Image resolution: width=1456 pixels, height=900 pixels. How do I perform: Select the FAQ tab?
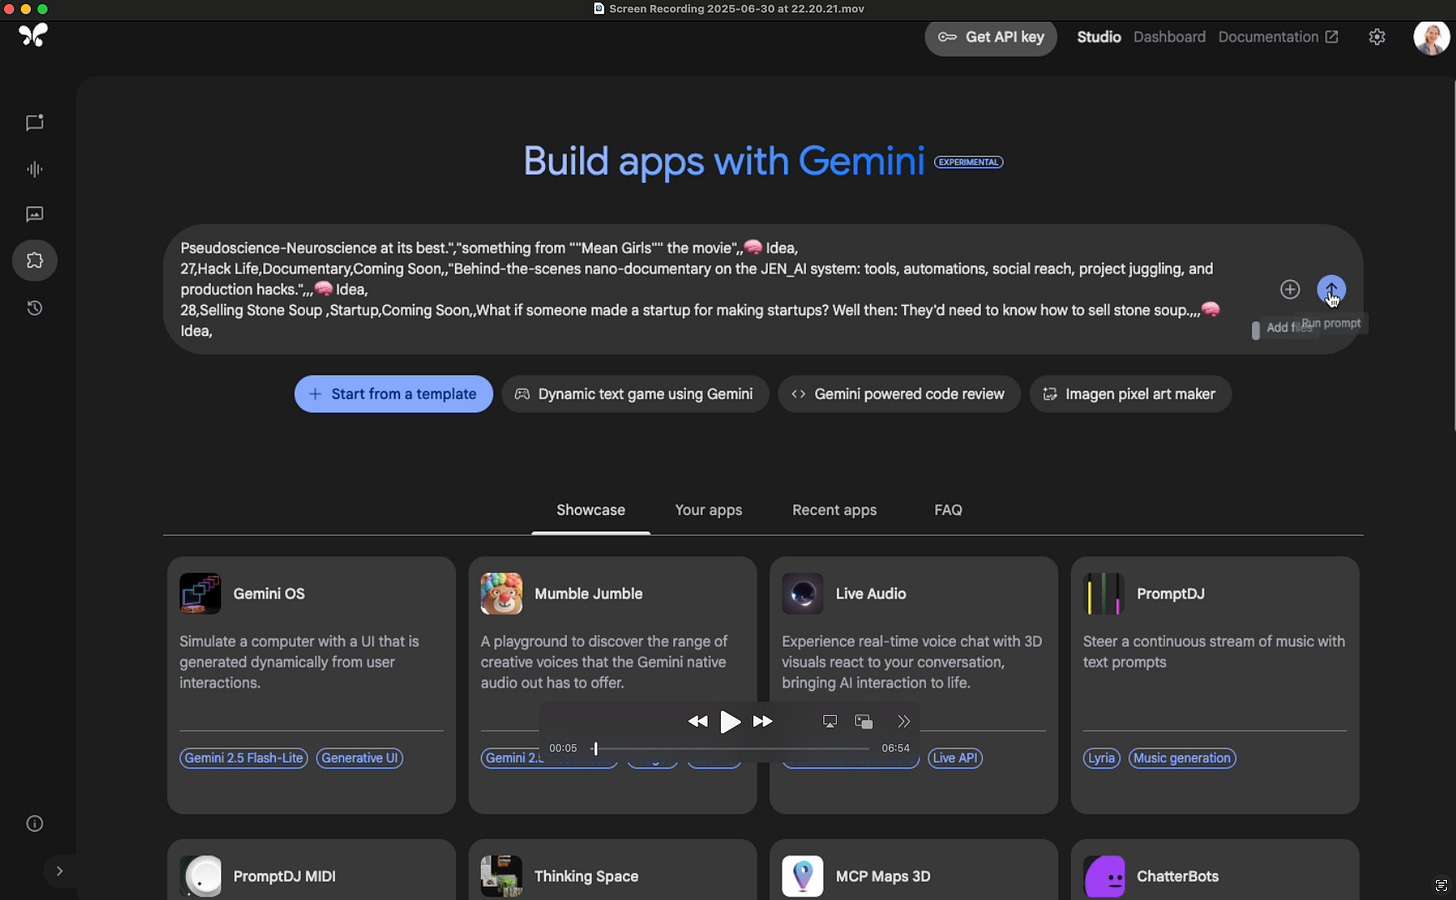pyautogui.click(x=948, y=510)
